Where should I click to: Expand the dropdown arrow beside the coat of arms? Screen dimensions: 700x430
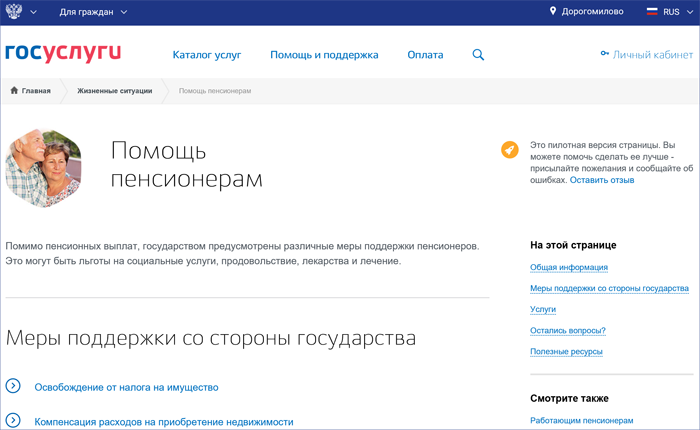33,12
